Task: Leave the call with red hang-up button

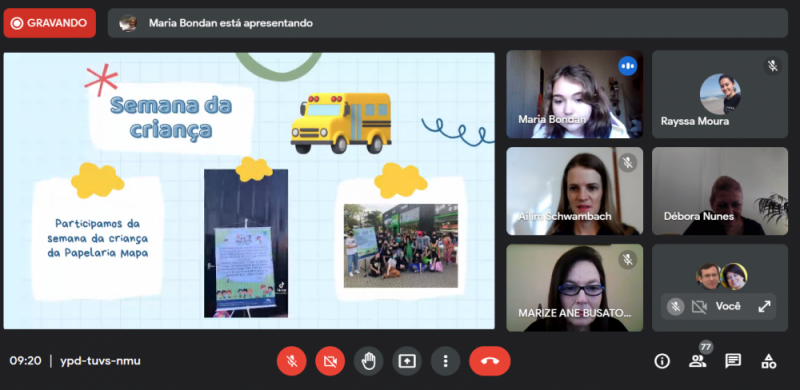Action: point(490,361)
